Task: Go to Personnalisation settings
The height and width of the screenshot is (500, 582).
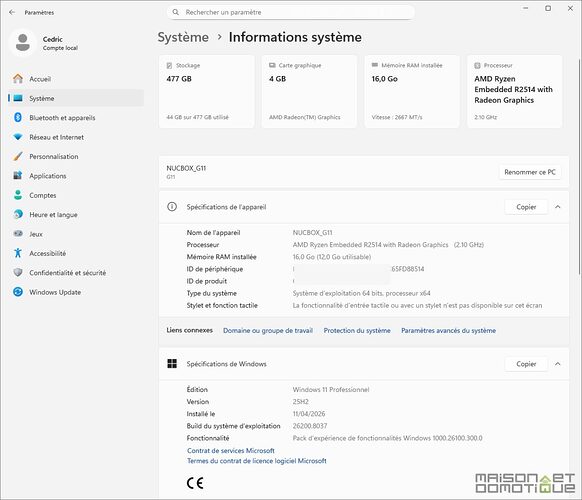Action: (76, 156)
